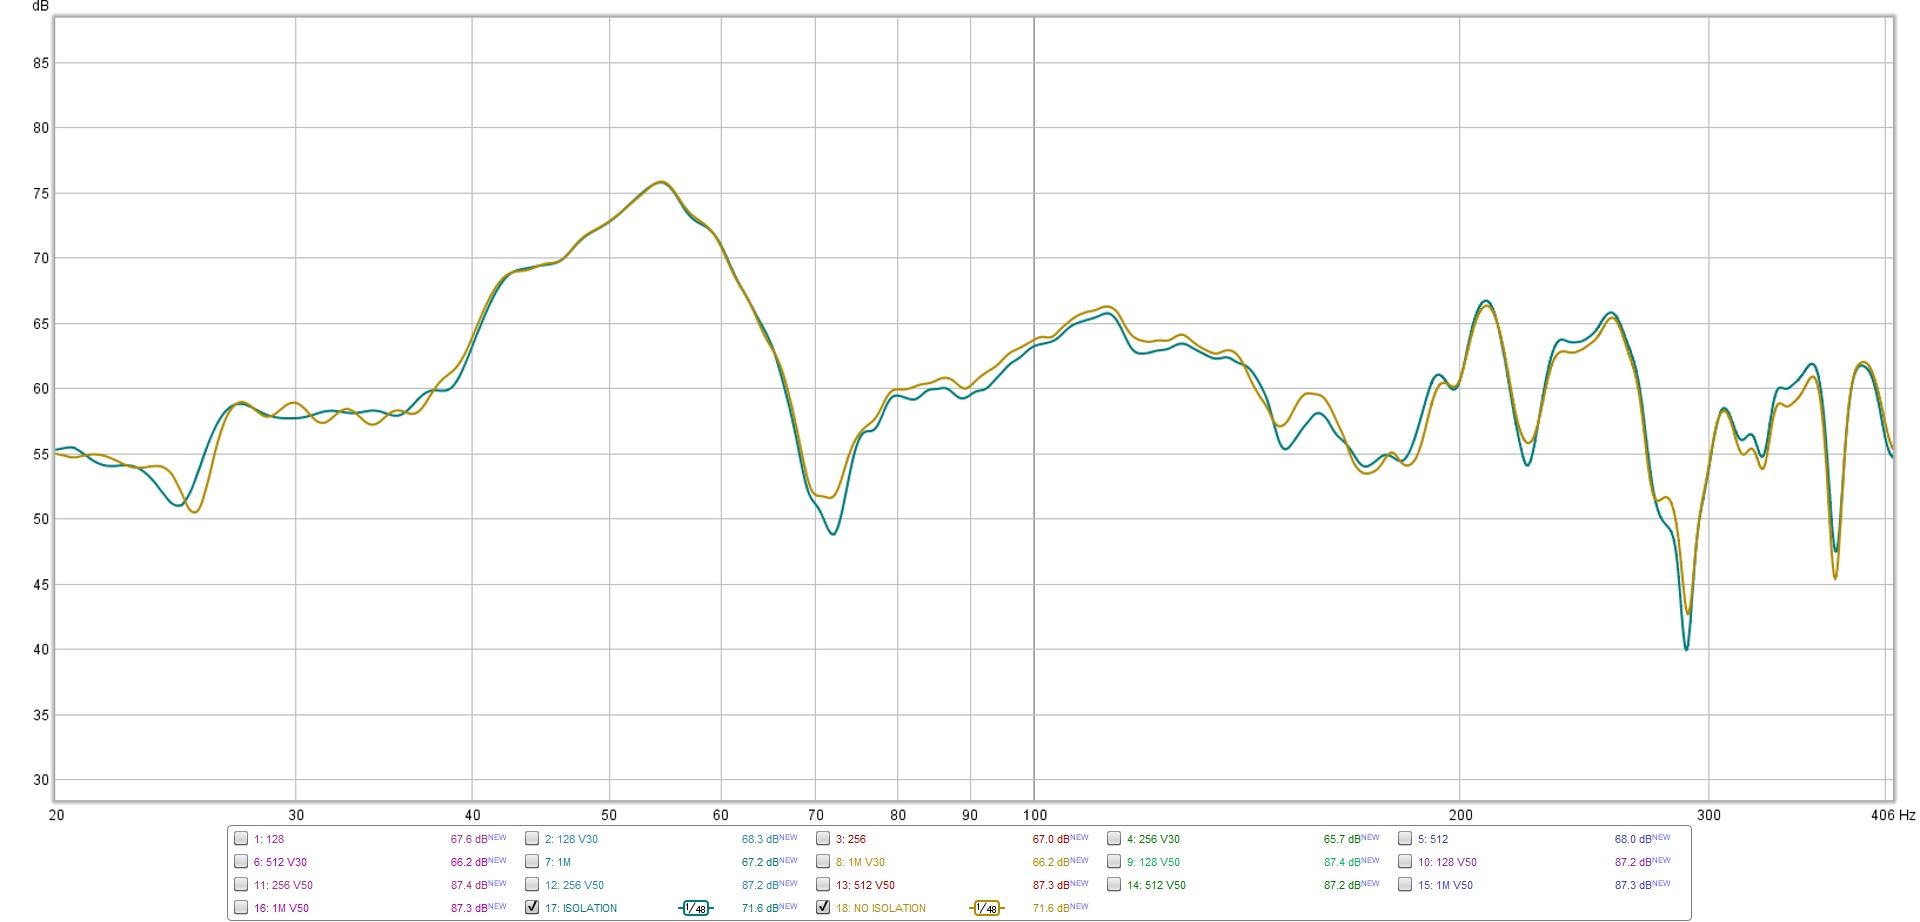This screenshot has height=922, width=1920.
Task: Uncheck the "18: NO ISOLATION" trace checkbox
Action: tap(823, 907)
